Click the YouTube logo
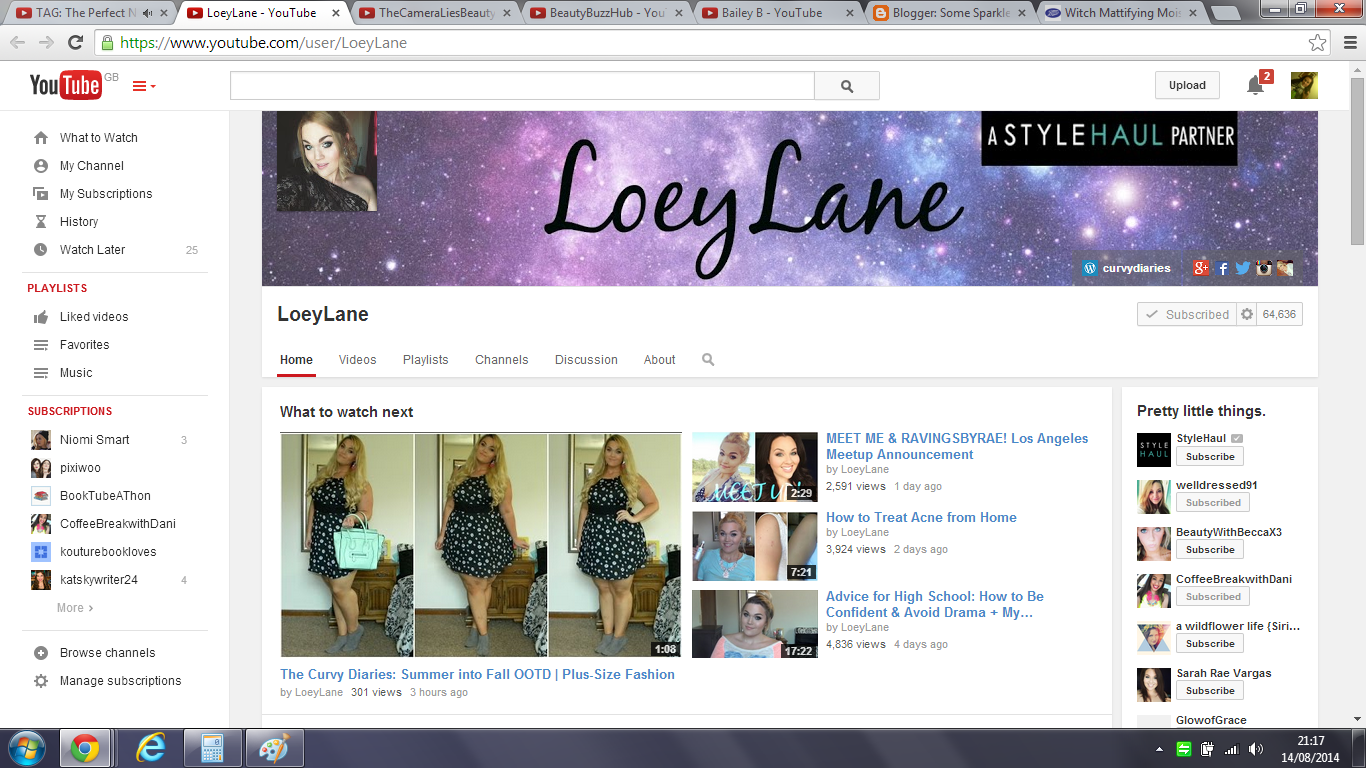 click(65, 86)
